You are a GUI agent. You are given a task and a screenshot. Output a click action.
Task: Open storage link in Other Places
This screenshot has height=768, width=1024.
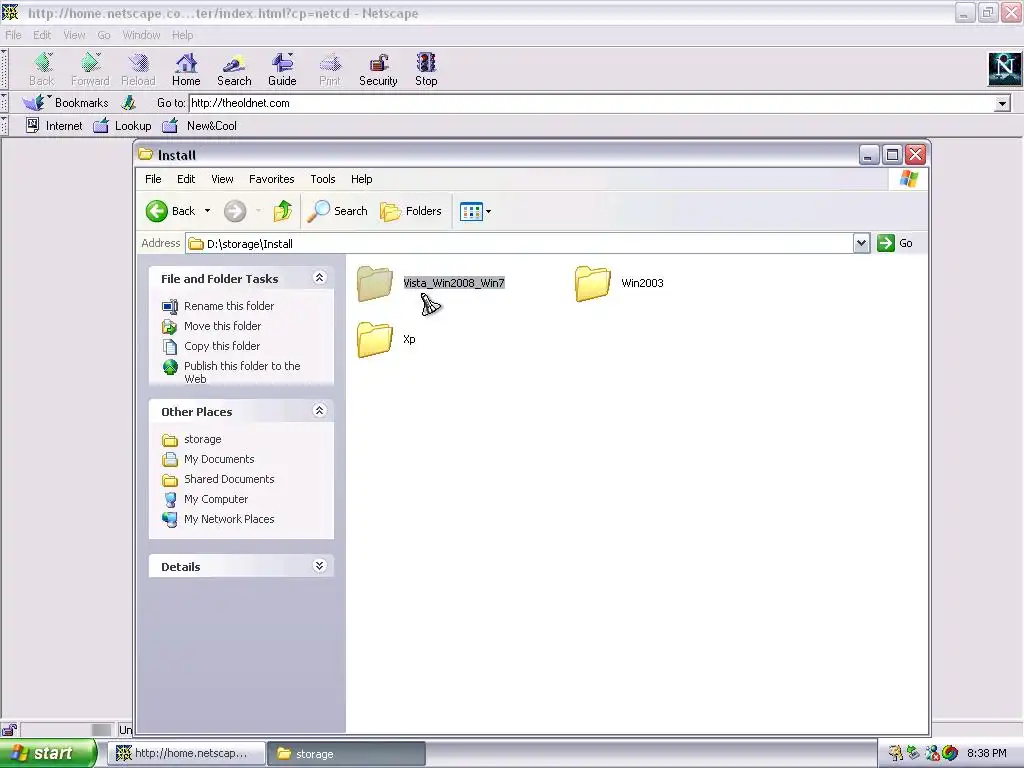[x=202, y=440]
